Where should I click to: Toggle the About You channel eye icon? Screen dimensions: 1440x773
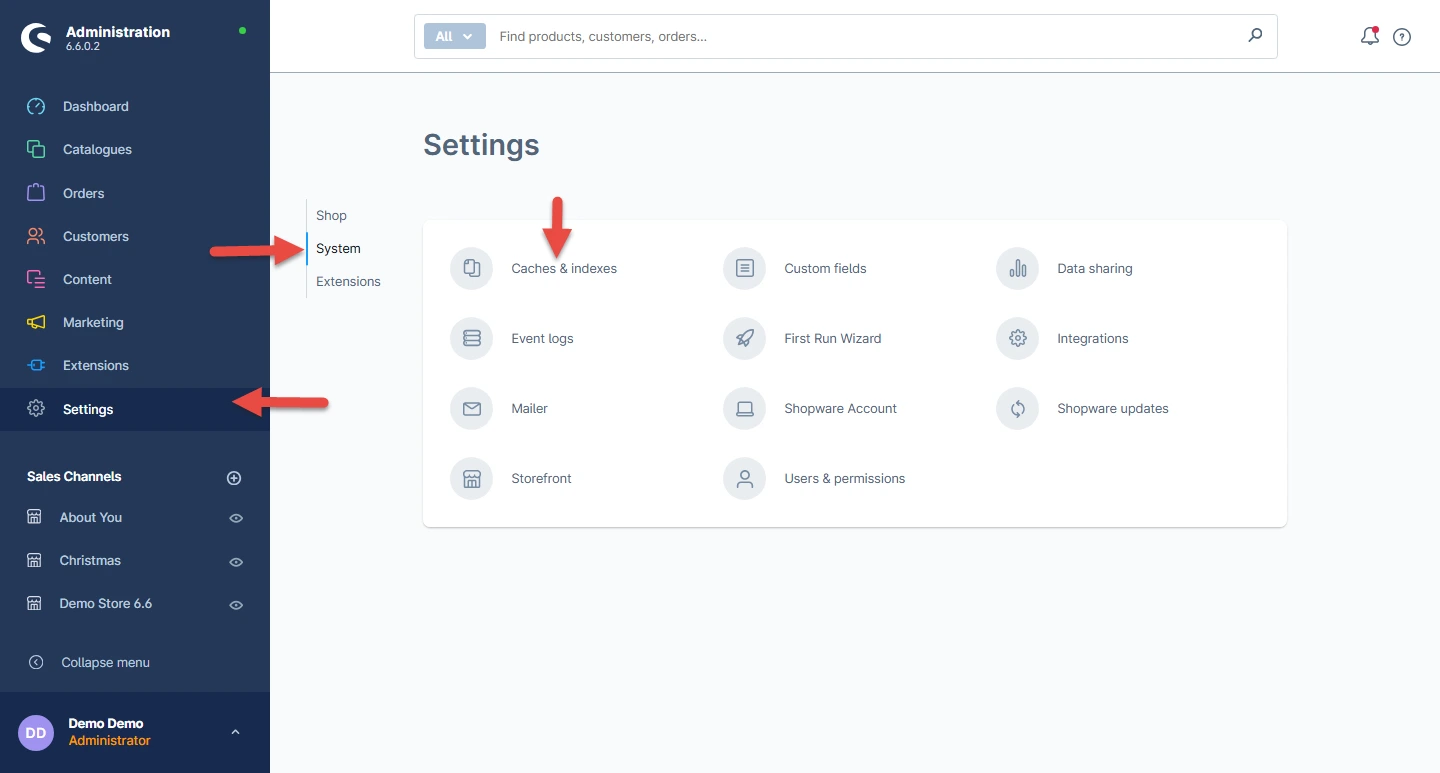coord(236,518)
